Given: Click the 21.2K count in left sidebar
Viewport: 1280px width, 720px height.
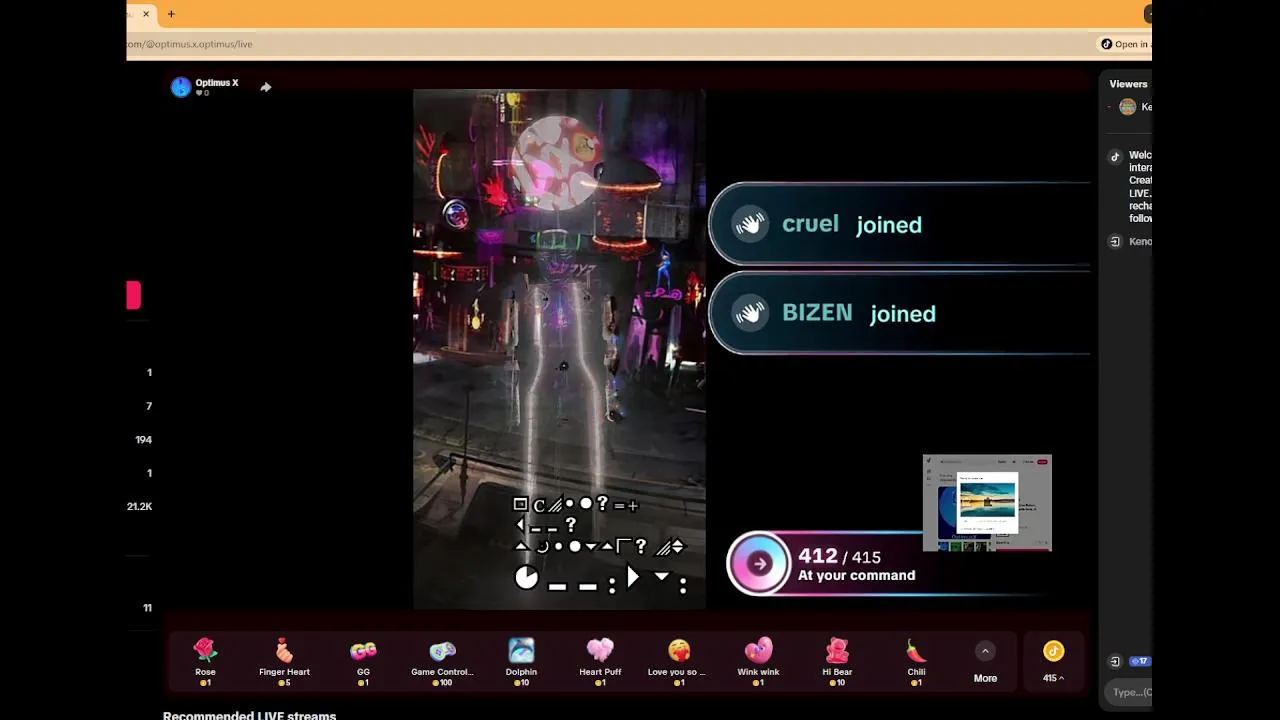Looking at the screenshot, I should [139, 507].
